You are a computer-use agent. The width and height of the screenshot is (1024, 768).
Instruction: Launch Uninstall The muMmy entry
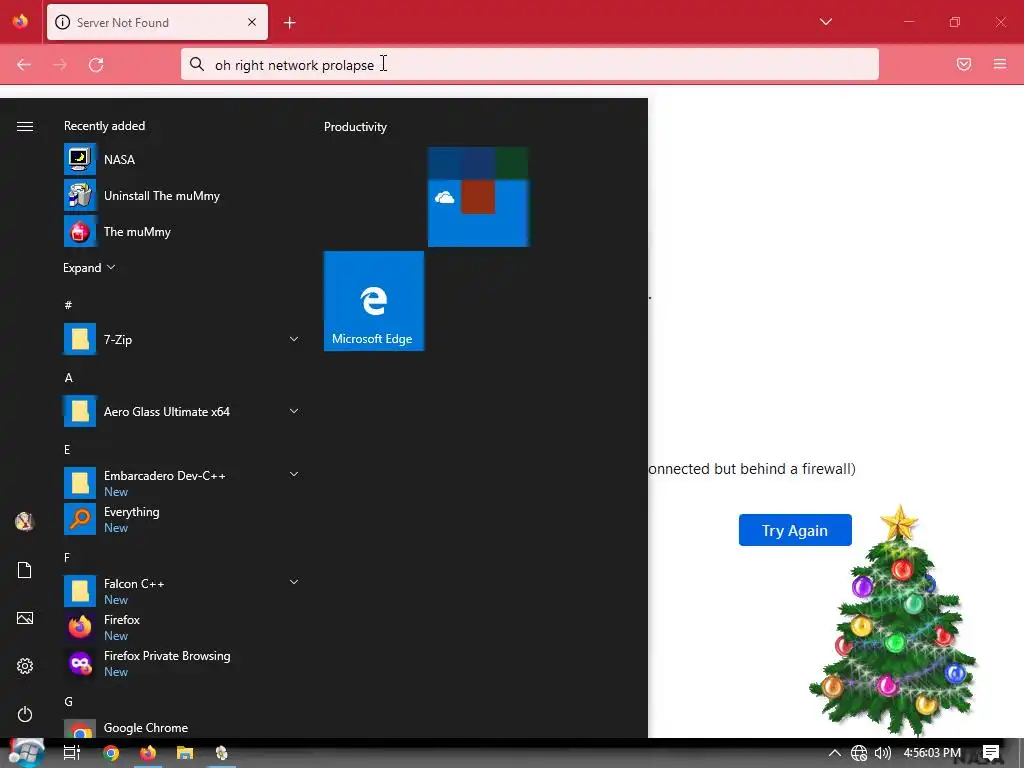pos(182,195)
